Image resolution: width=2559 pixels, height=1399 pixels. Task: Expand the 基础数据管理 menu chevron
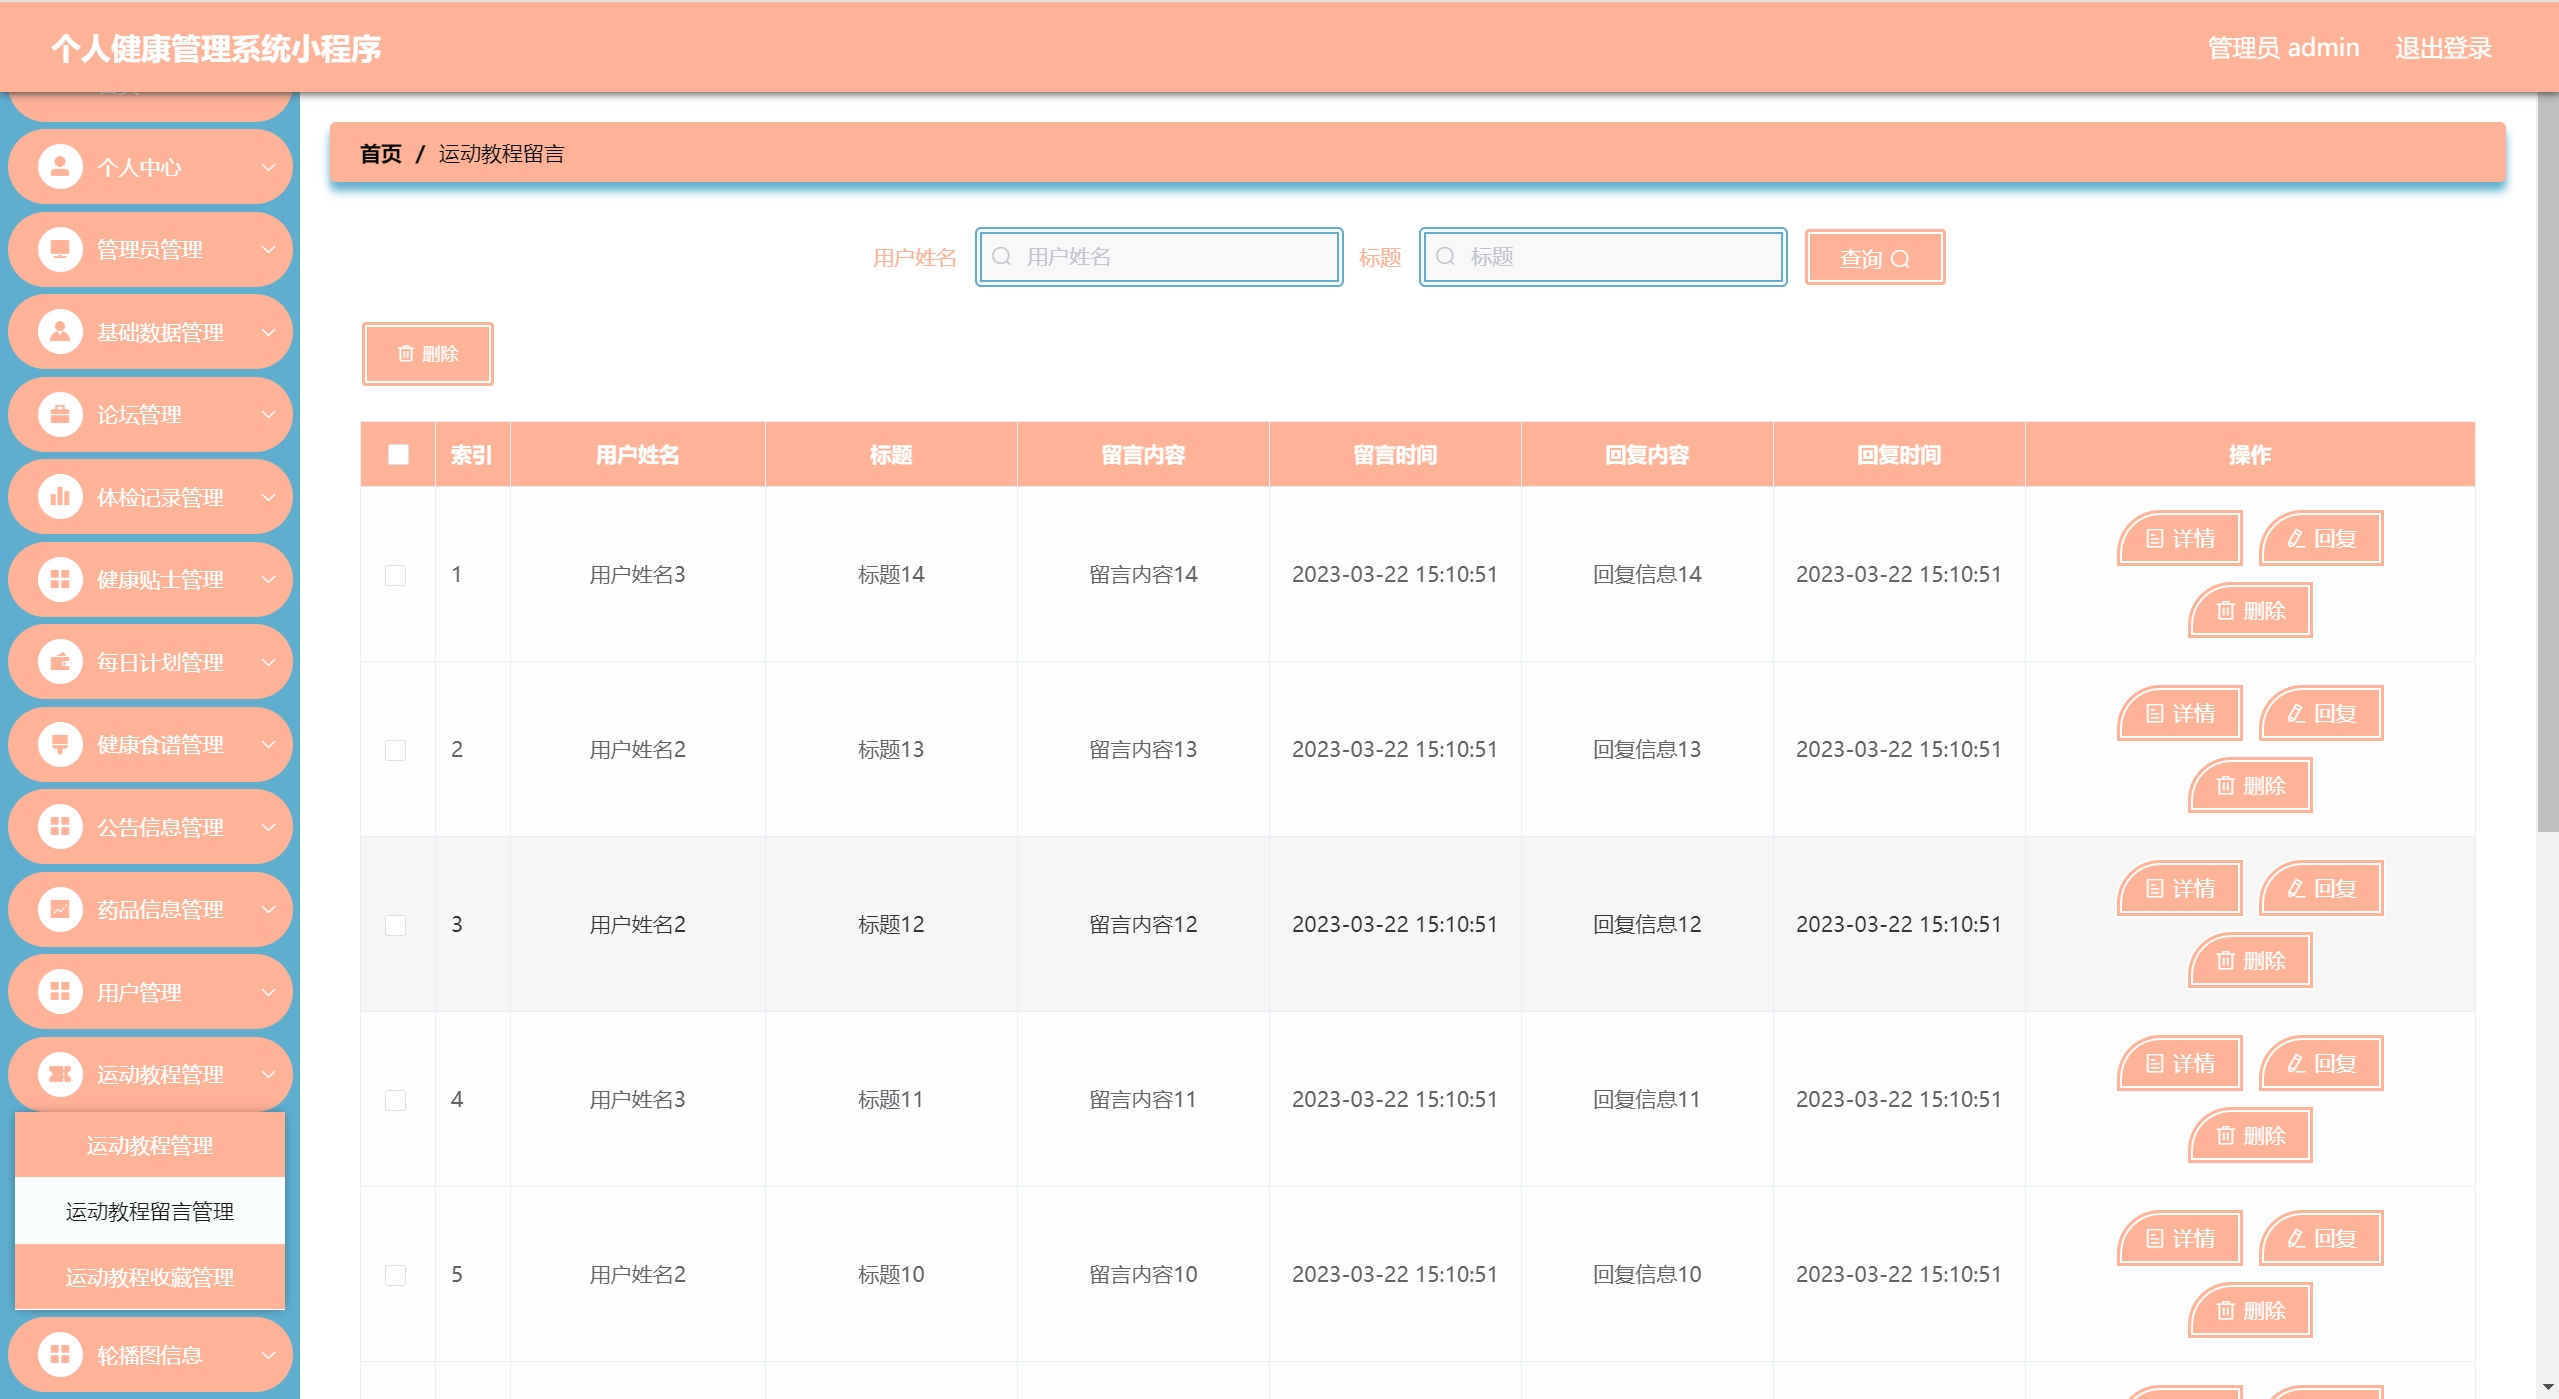tap(268, 332)
